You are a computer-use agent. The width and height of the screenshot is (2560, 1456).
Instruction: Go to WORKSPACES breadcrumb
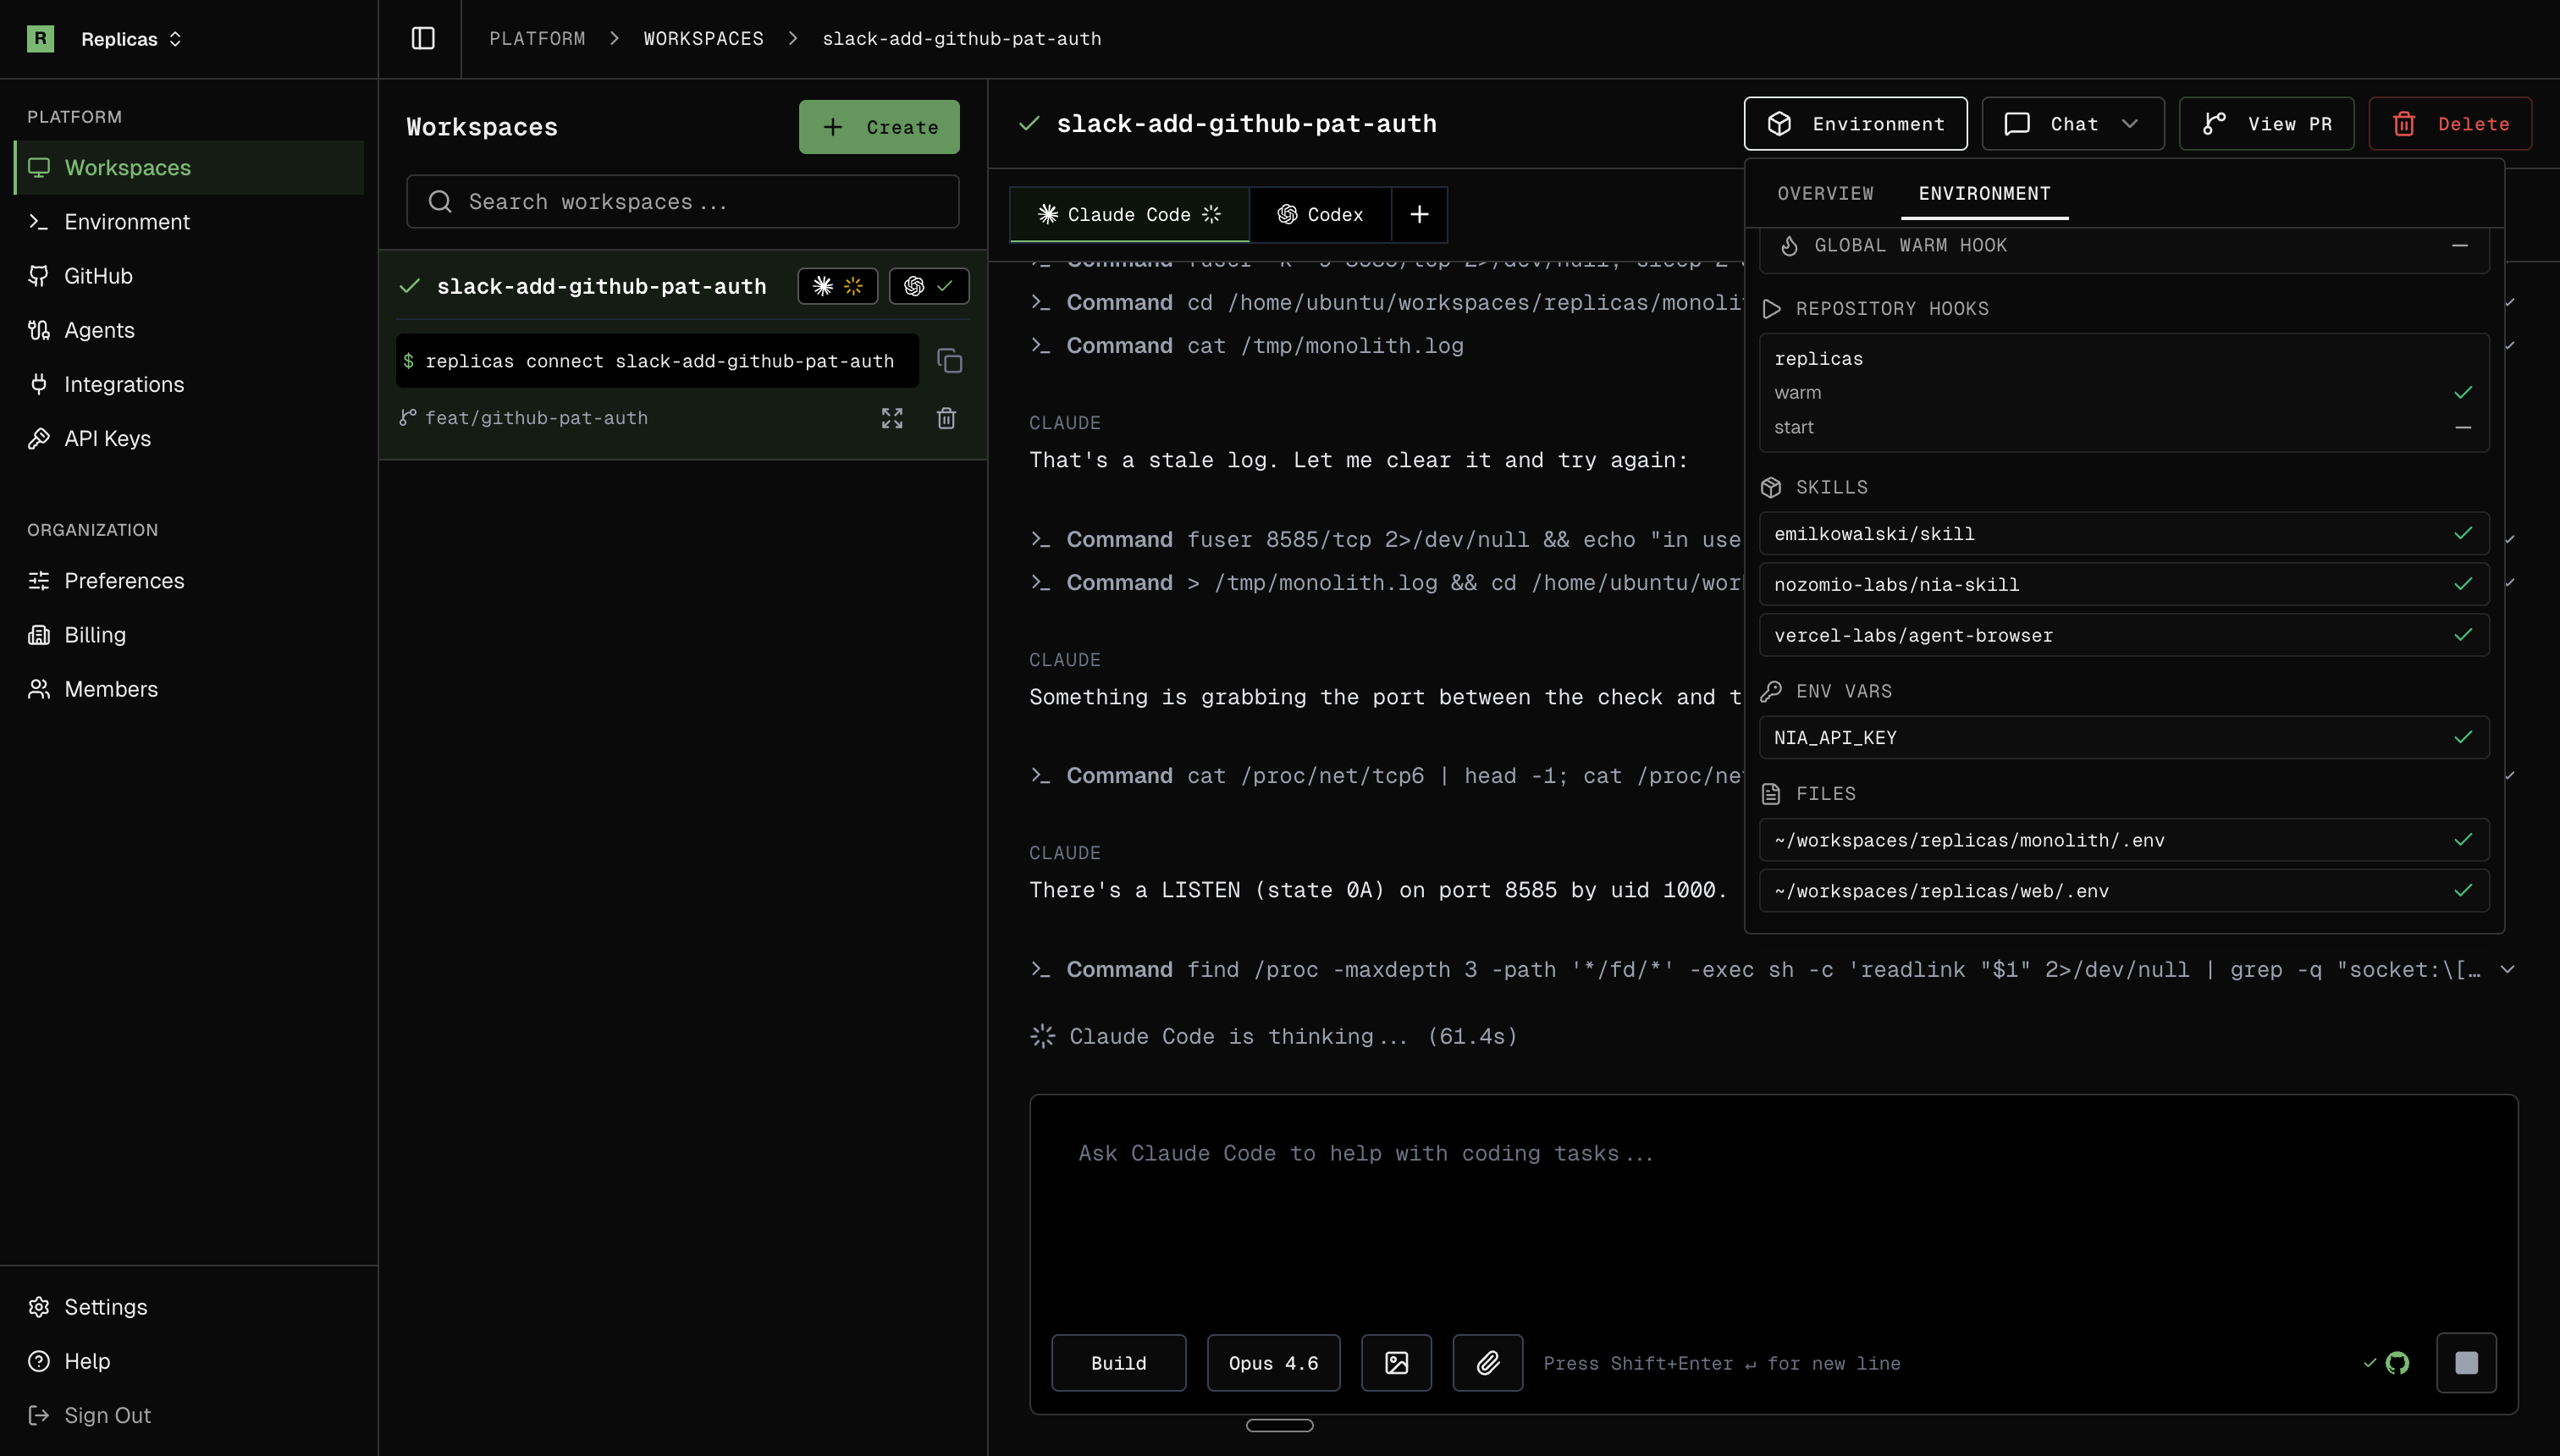click(x=703, y=38)
